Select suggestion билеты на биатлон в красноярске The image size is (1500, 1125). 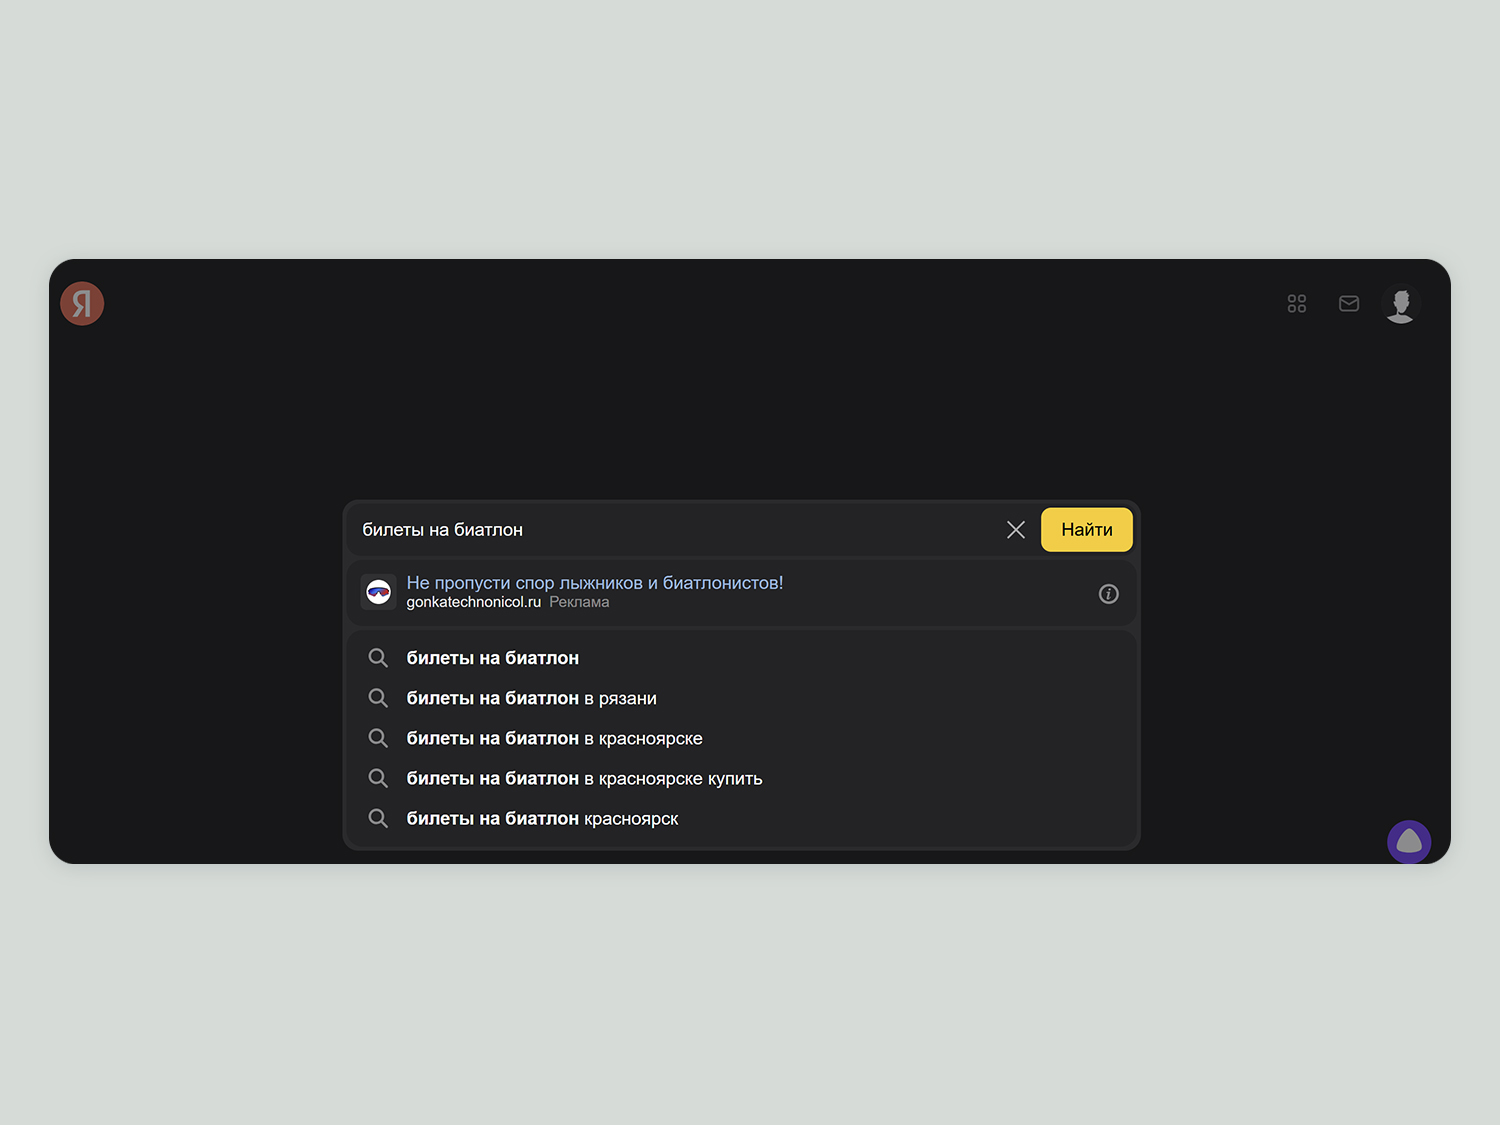[741, 738]
